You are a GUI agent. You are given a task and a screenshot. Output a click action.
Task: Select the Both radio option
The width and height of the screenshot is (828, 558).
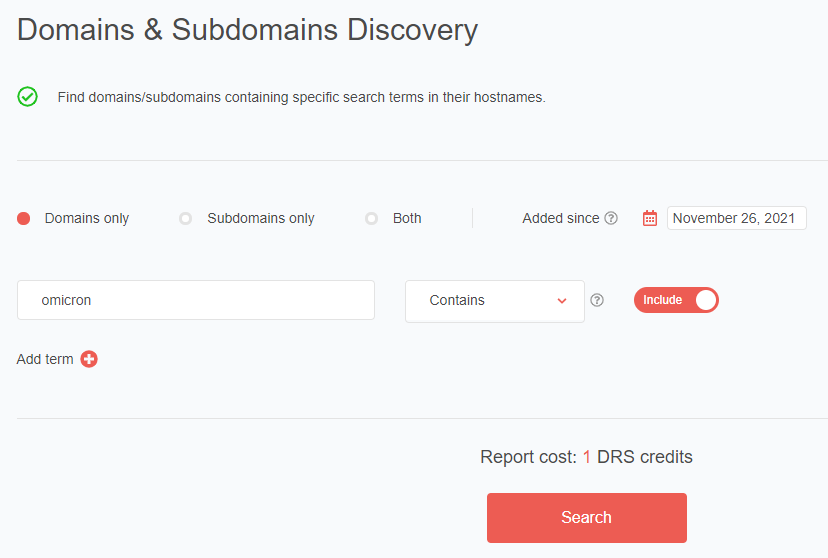pyautogui.click(x=371, y=218)
